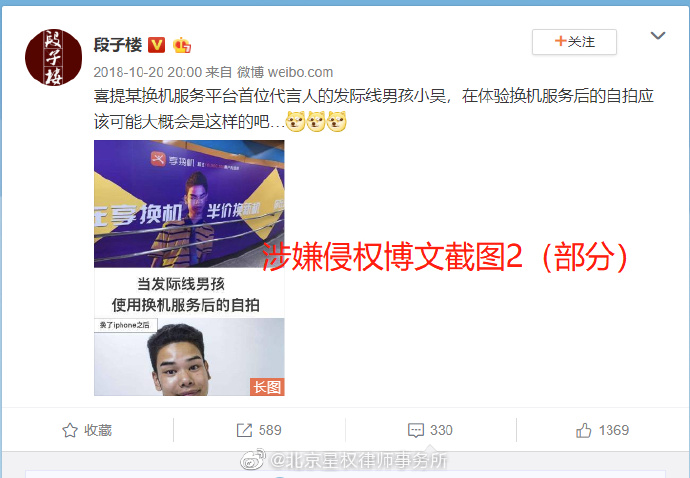Click the 589 repost count
The image size is (690, 478).
click(x=270, y=430)
